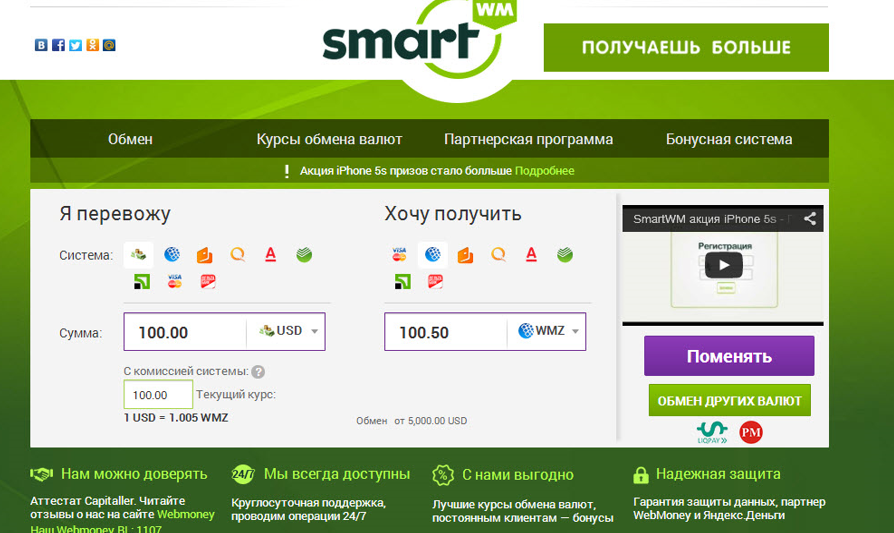Screen dimensions: 894x533
Task: Open the Facebook social icon
Action: coord(58,45)
